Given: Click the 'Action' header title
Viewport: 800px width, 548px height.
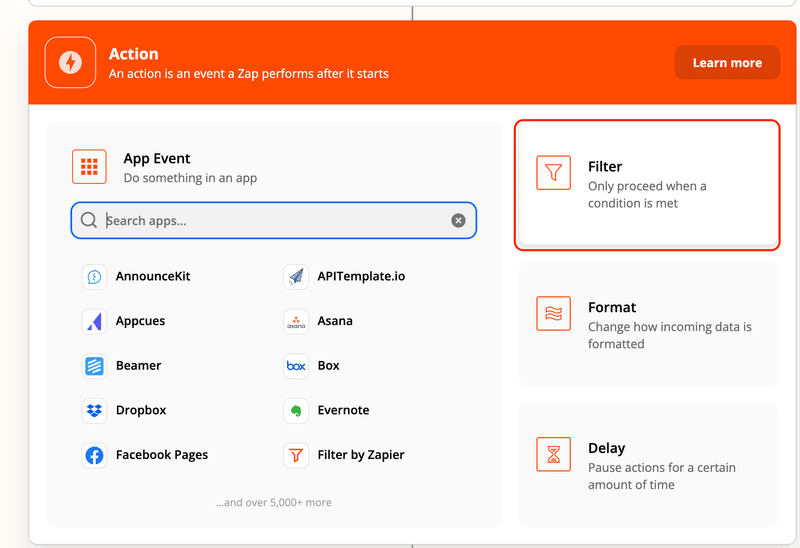Looking at the screenshot, I should click(134, 54).
